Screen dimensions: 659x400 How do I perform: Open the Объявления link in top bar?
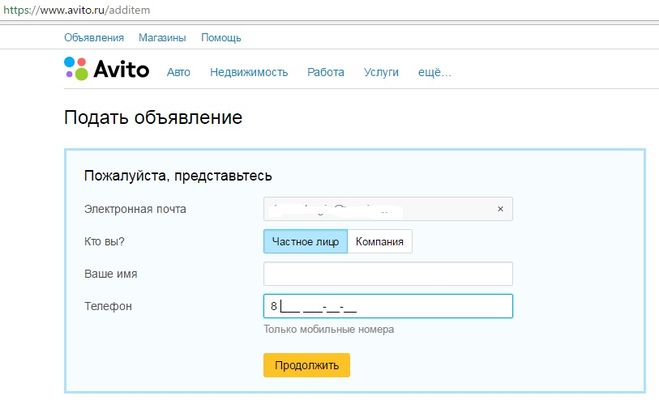[94, 38]
